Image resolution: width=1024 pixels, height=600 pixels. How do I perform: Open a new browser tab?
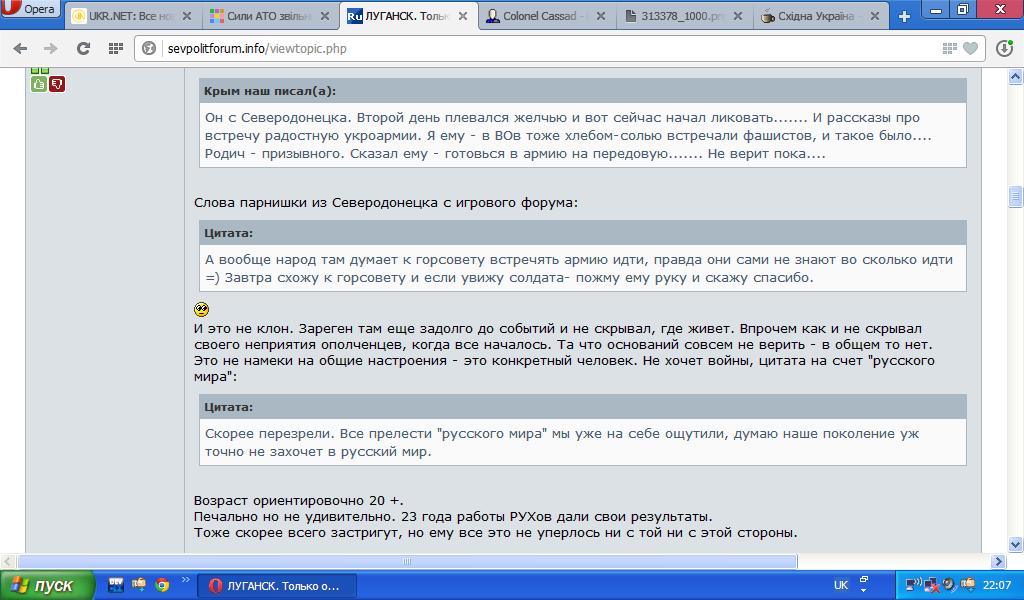coord(904,17)
